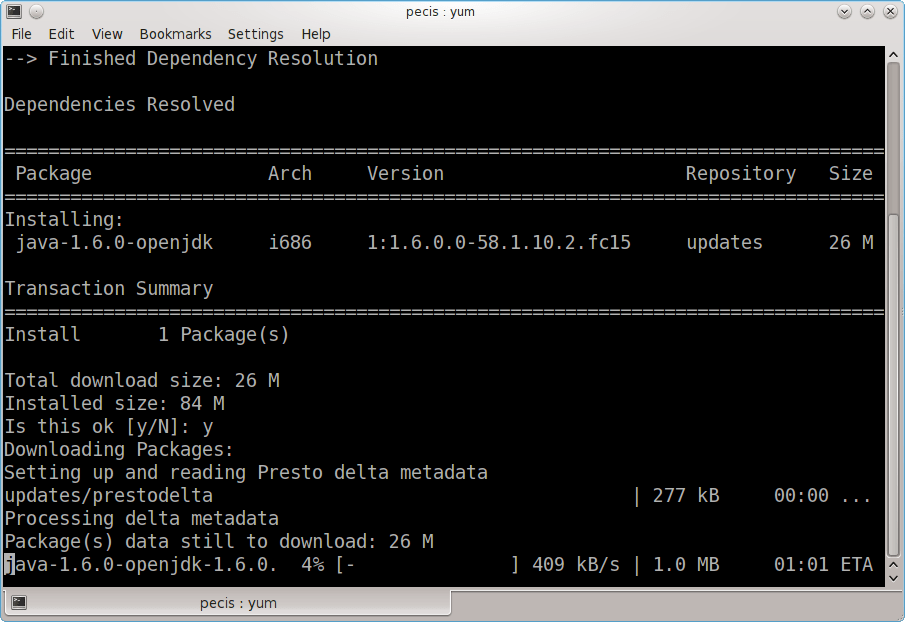Click the 'Arch' column header
Viewport: 905px width, 622px height.
(x=290, y=174)
